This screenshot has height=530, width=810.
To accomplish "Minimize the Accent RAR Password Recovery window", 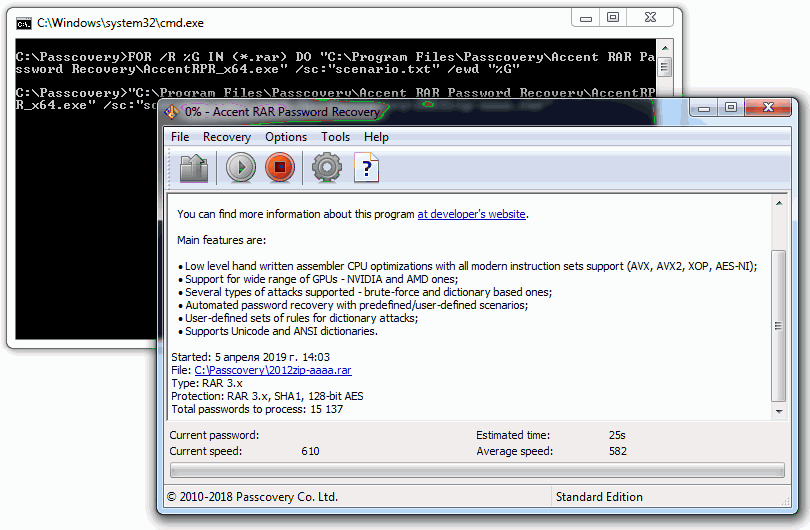I will point(704,108).
